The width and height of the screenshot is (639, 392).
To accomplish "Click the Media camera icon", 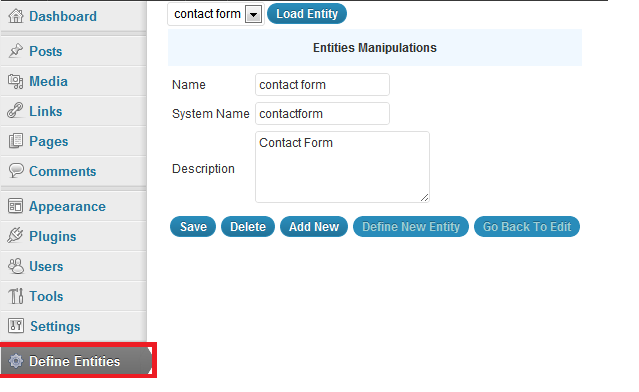I will [x=16, y=81].
